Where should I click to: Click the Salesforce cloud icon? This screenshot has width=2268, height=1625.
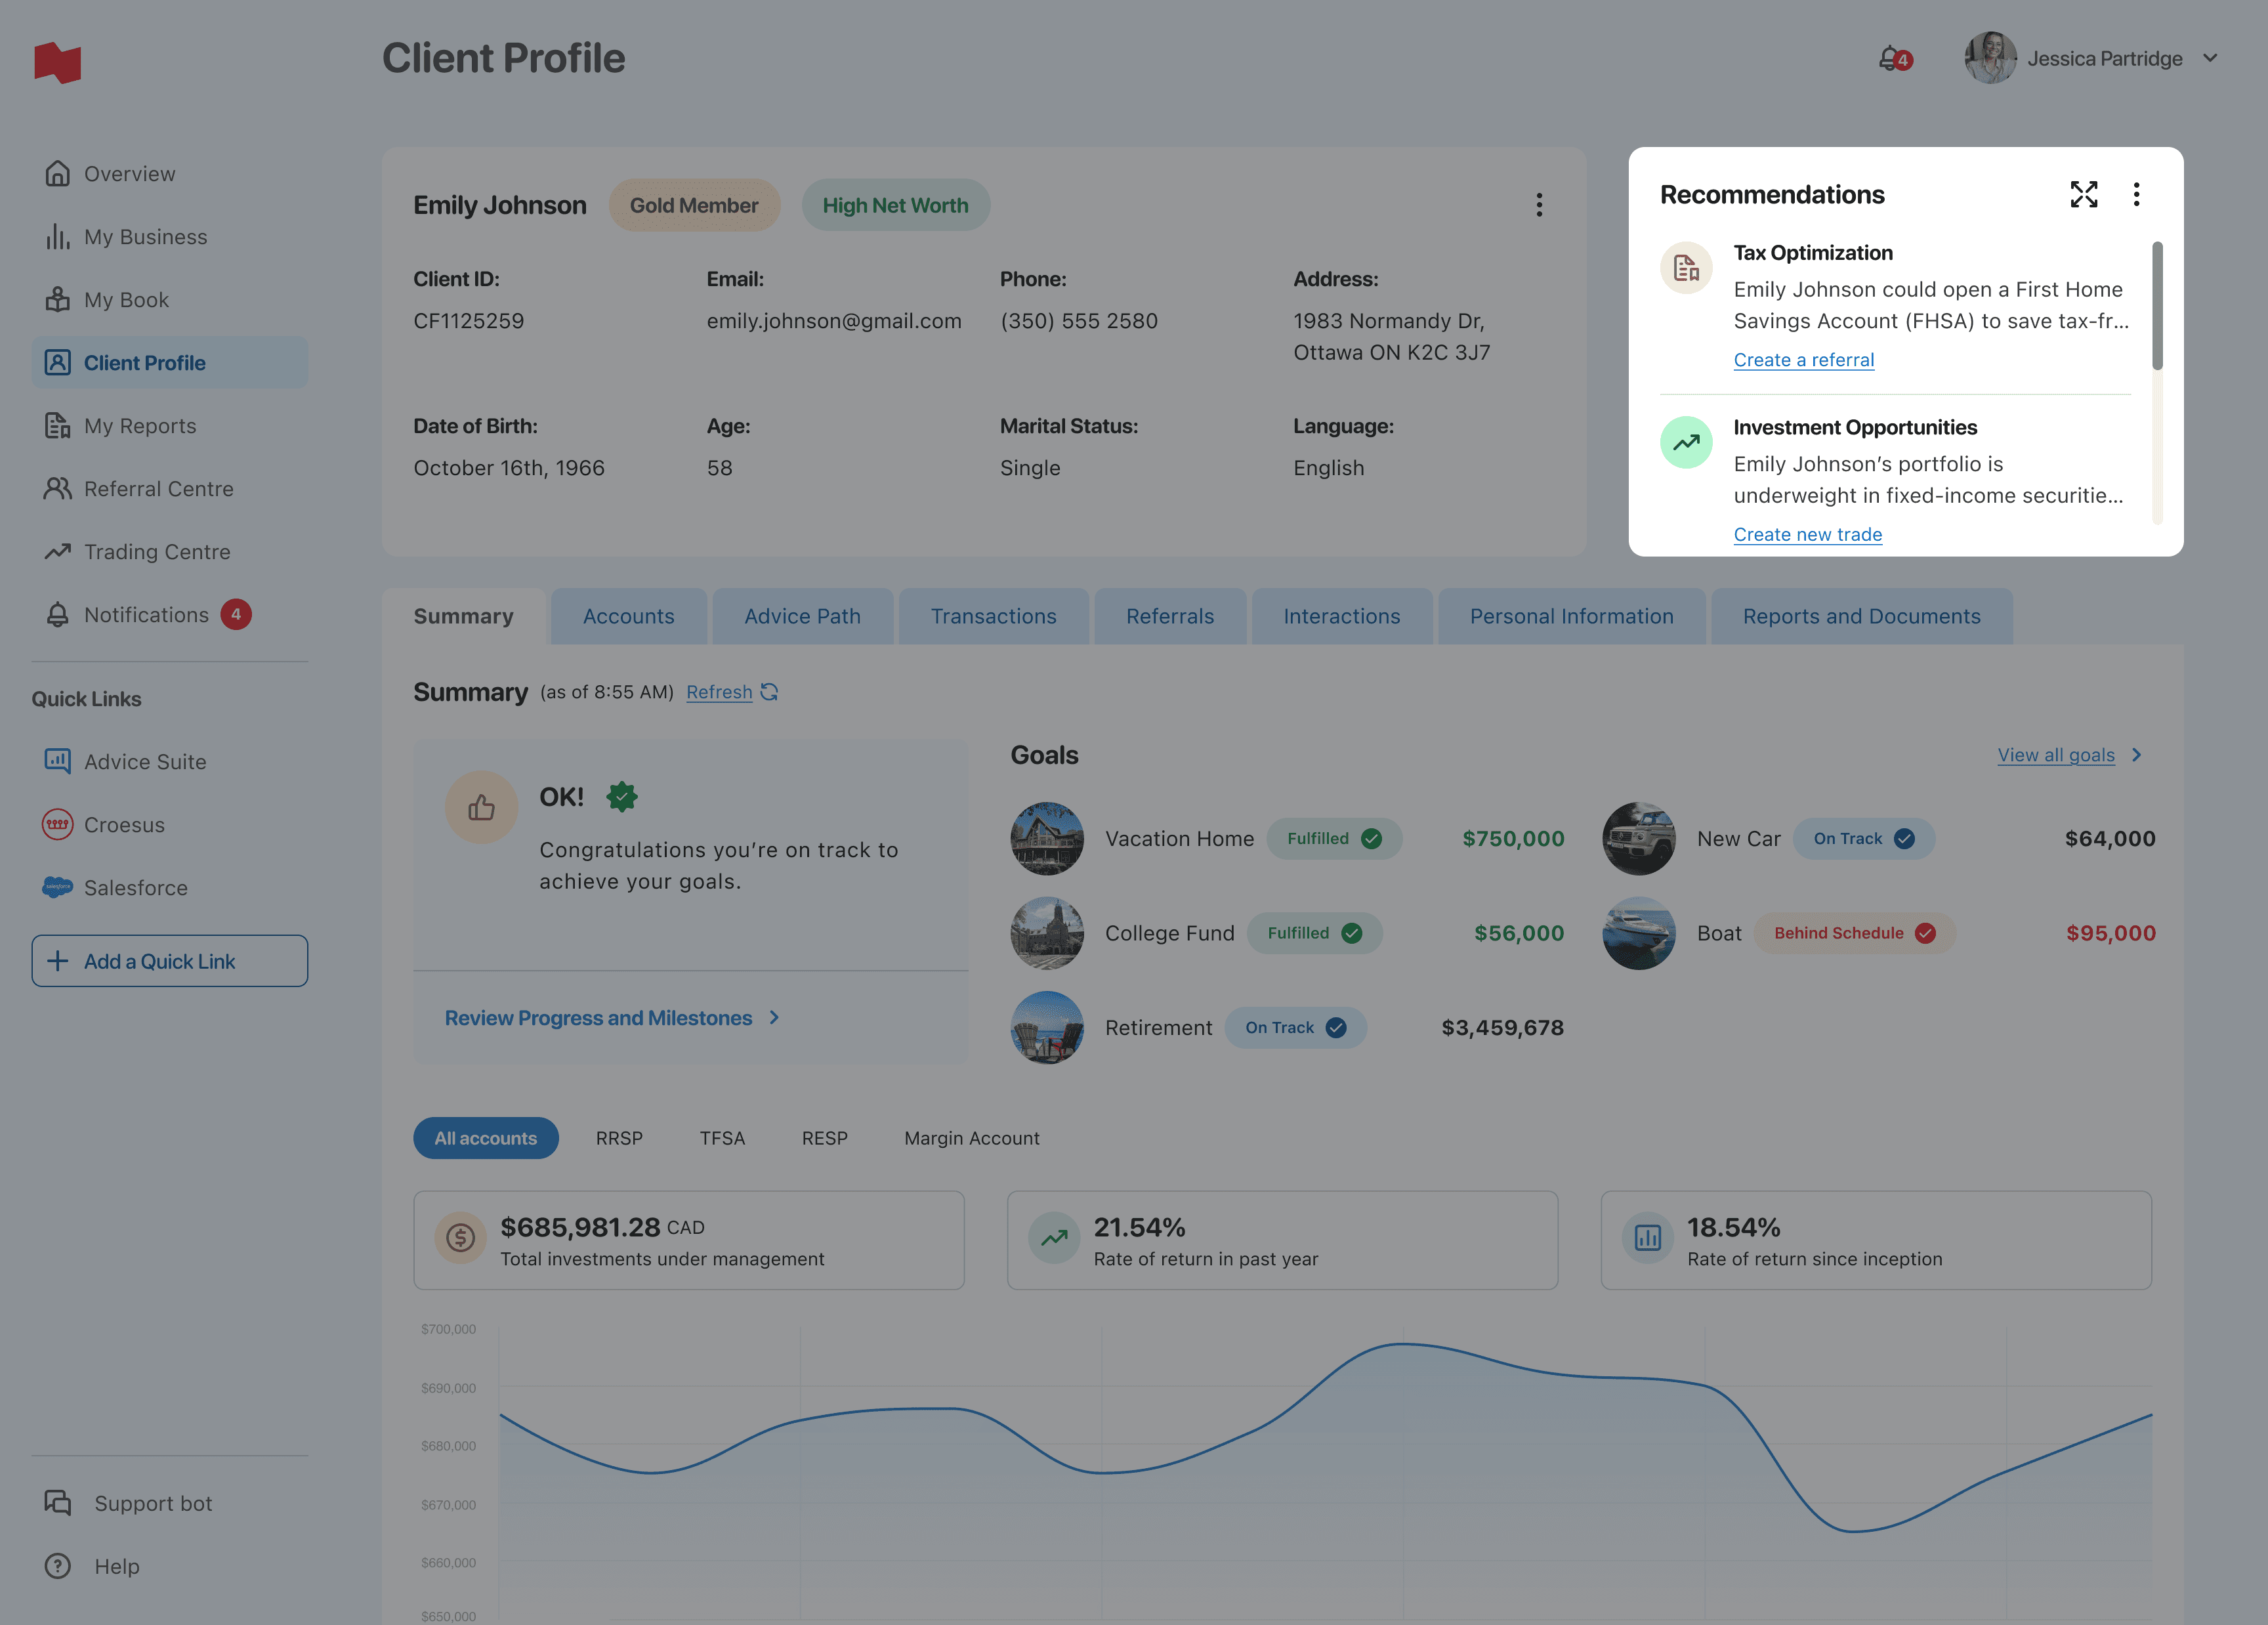coord(57,888)
